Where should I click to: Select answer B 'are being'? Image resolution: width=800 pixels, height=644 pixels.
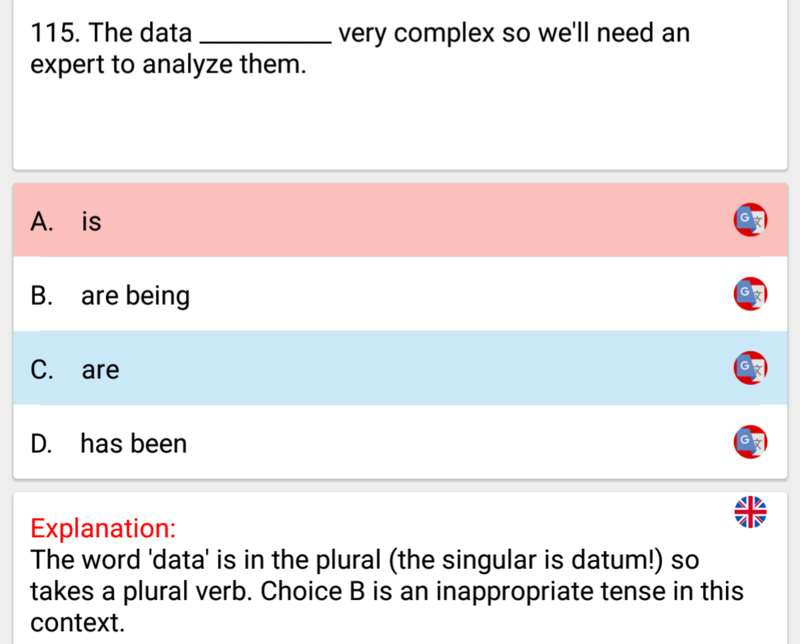pos(400,294)
